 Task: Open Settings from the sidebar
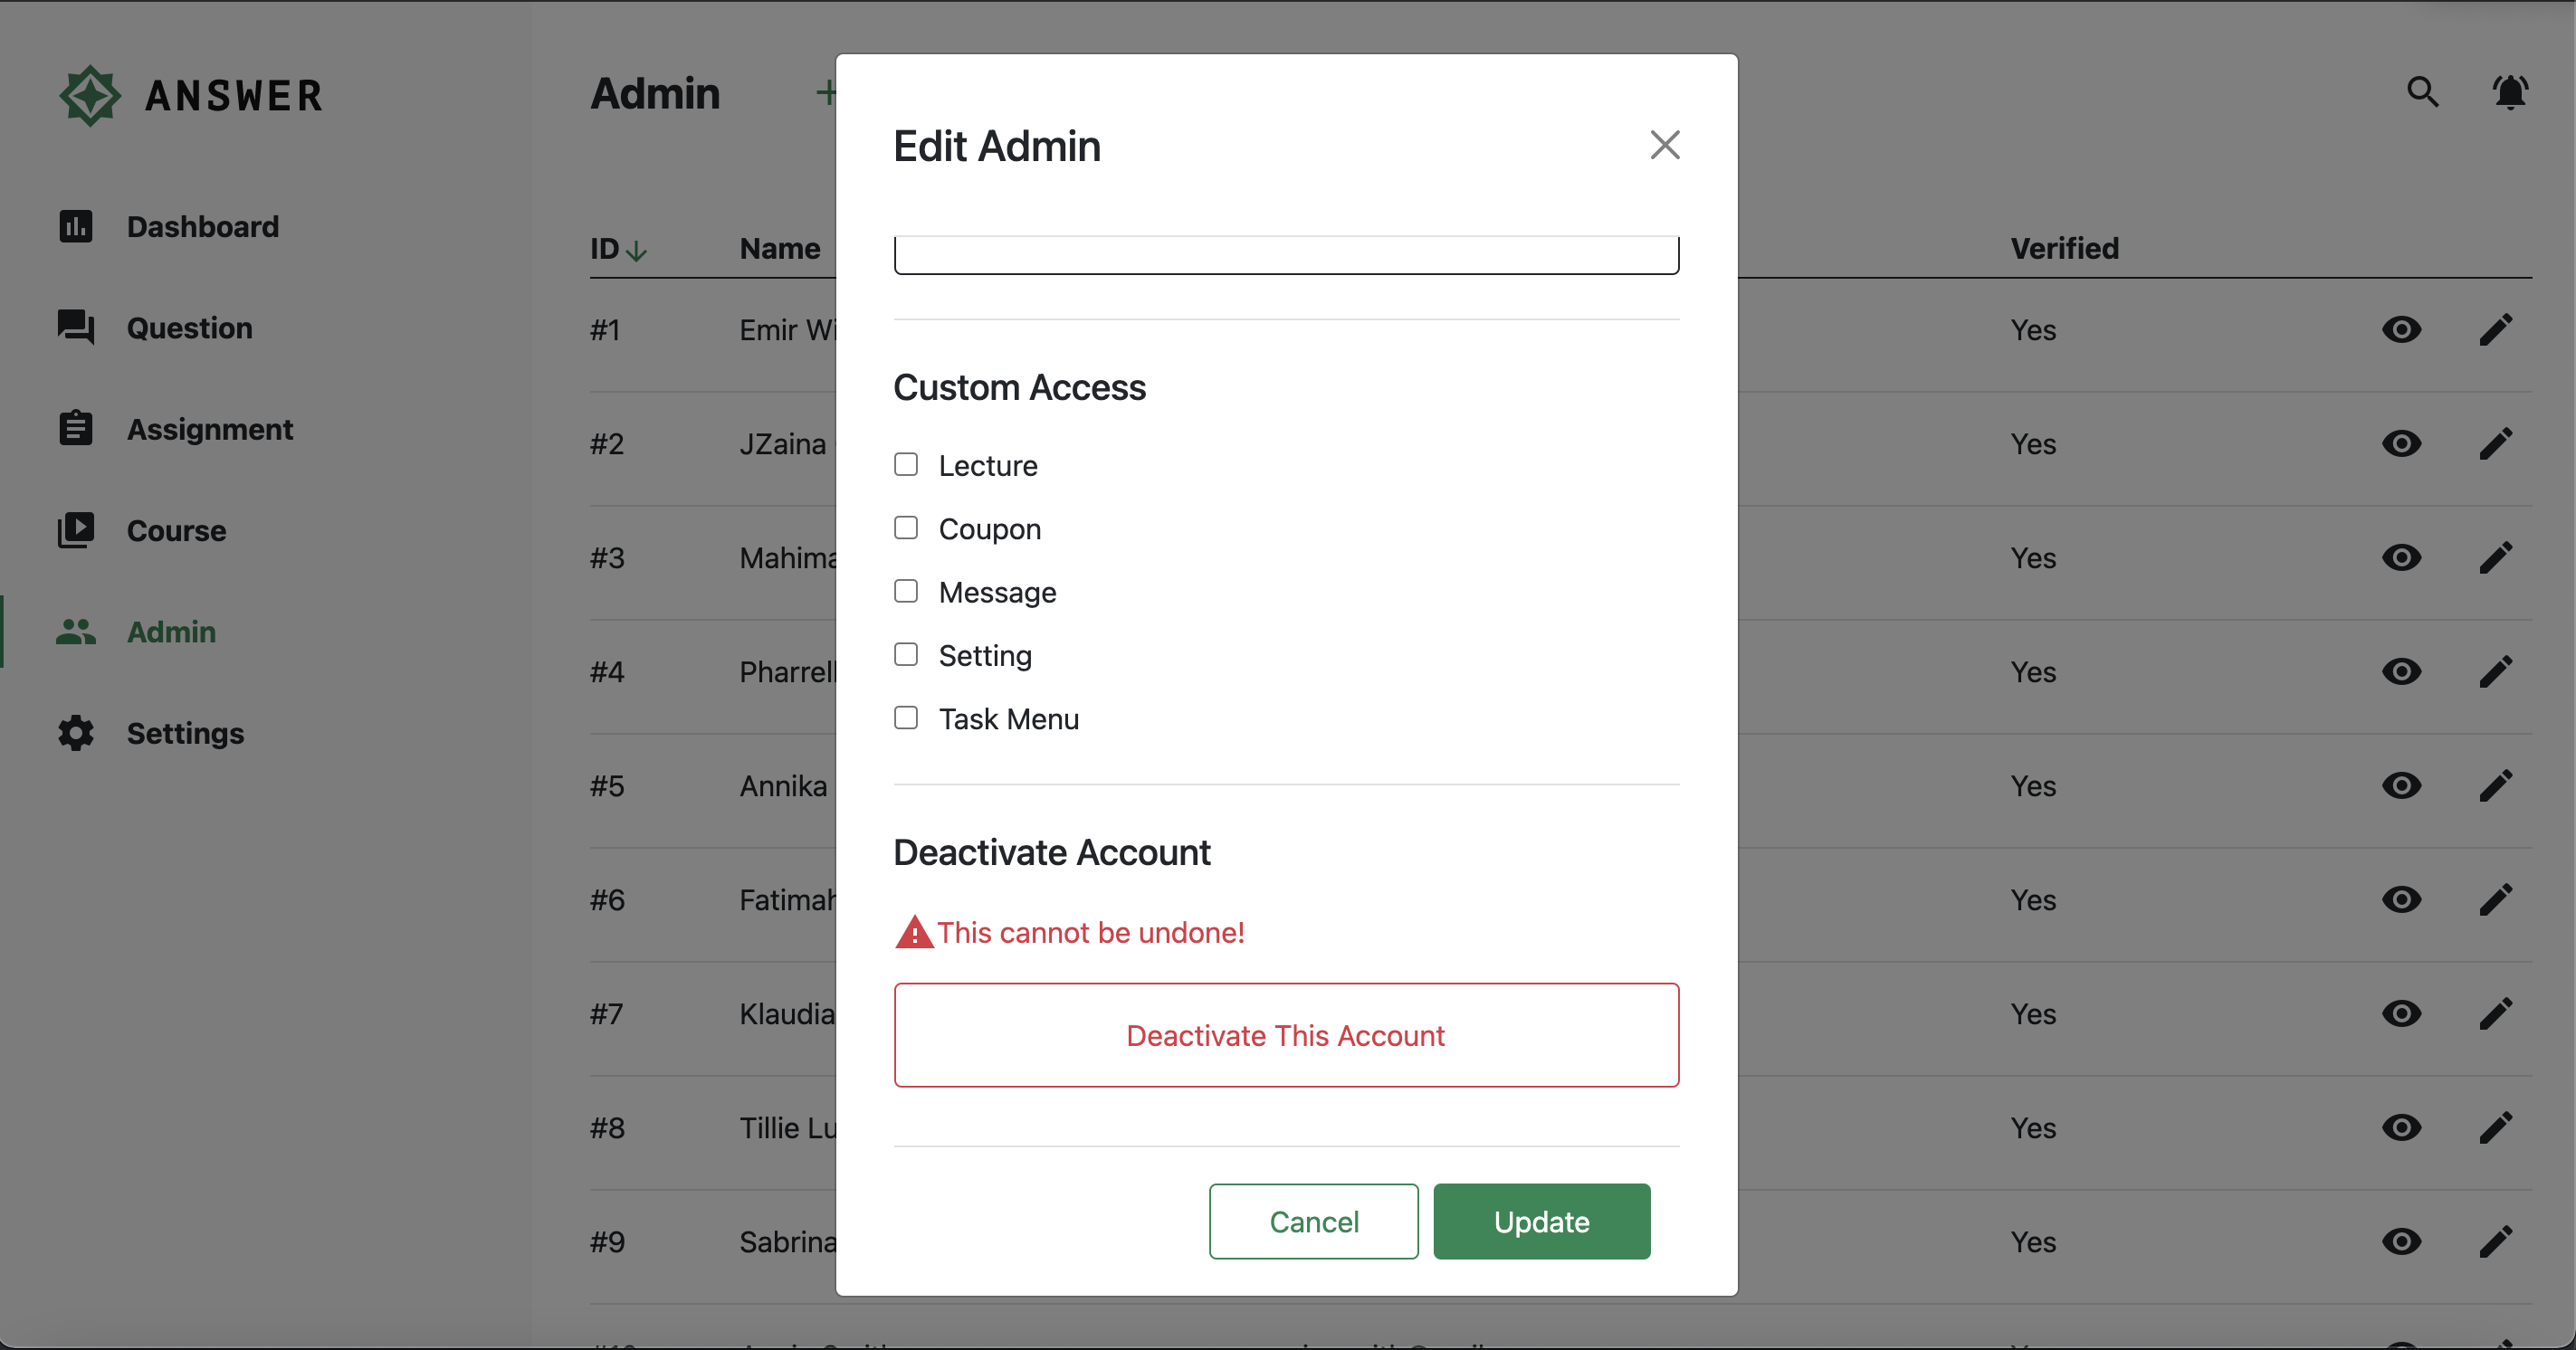[185, 733]
